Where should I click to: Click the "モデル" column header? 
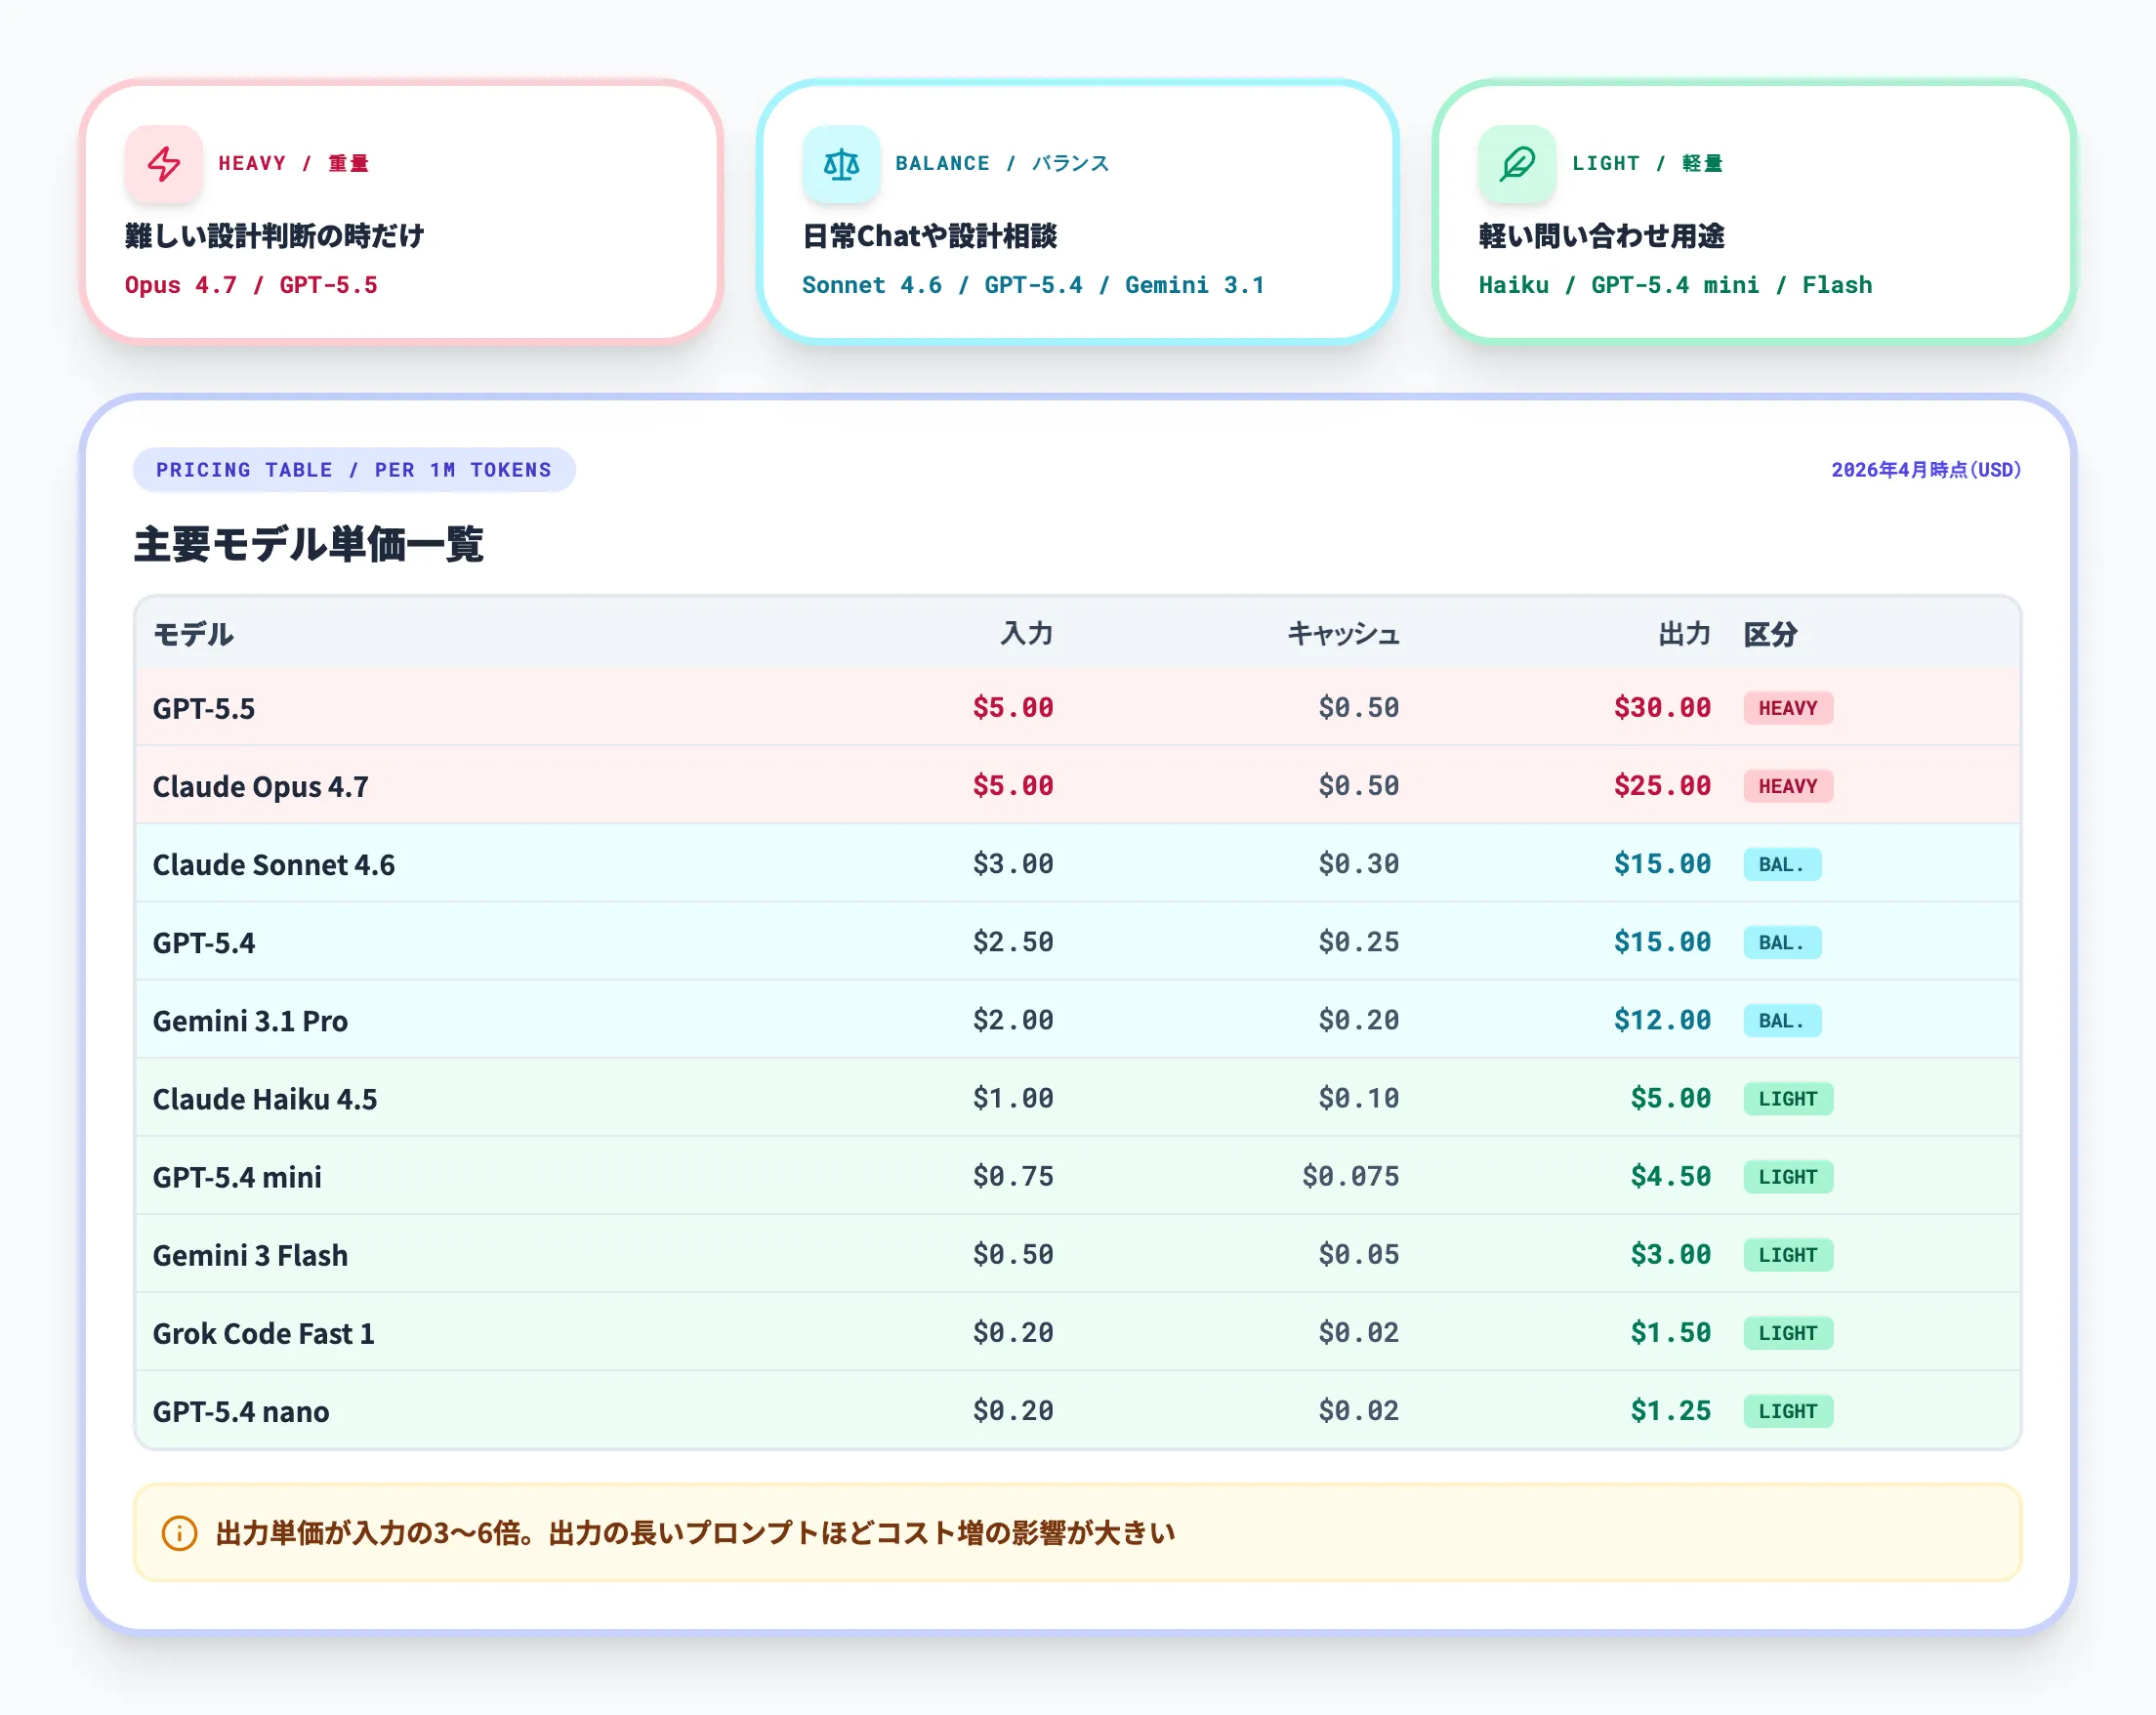(193, 634)
